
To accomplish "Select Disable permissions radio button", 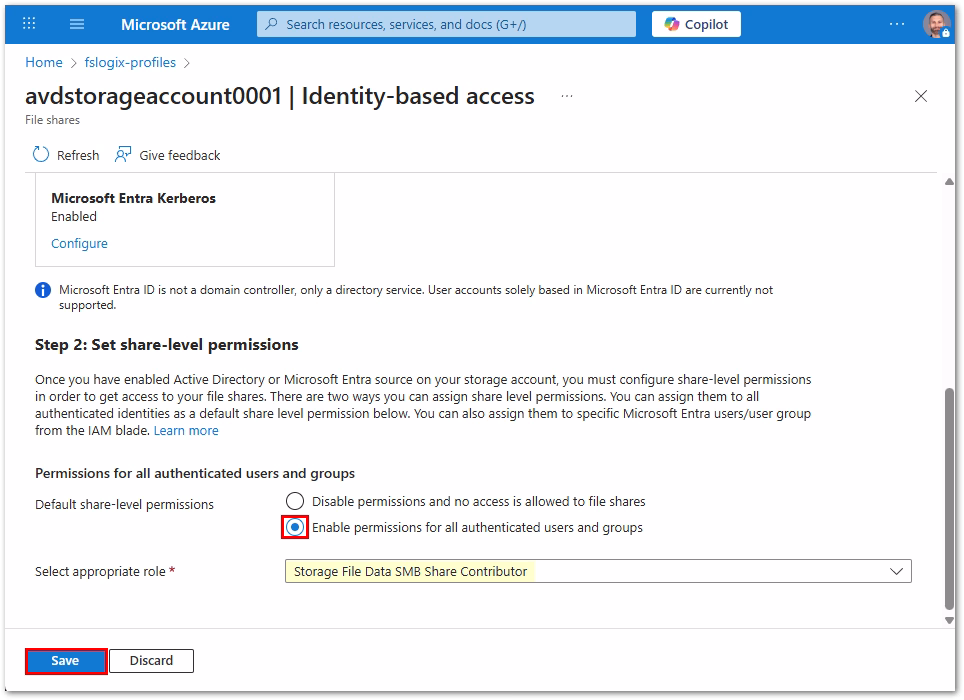I will (295, 501).
